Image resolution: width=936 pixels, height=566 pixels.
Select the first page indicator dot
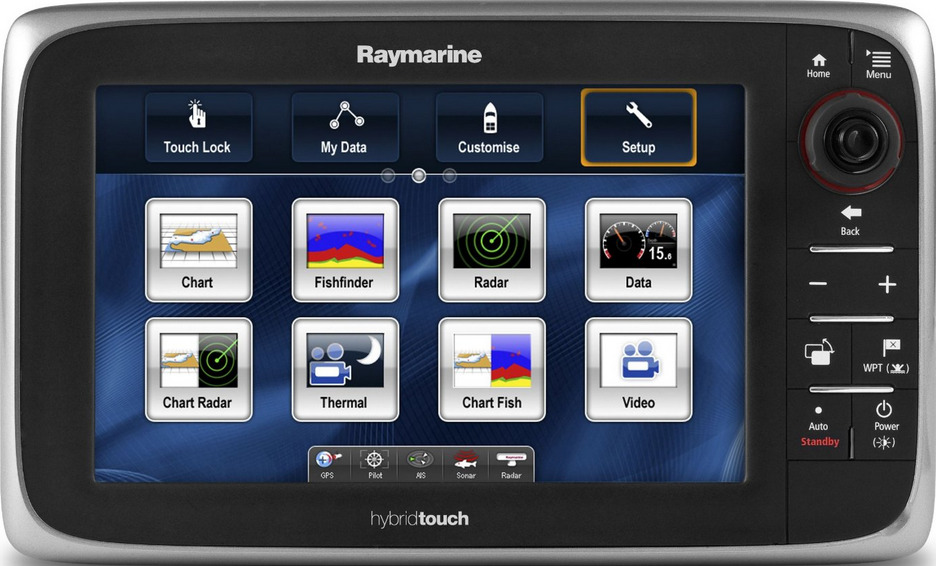click(x=388, y=176)
